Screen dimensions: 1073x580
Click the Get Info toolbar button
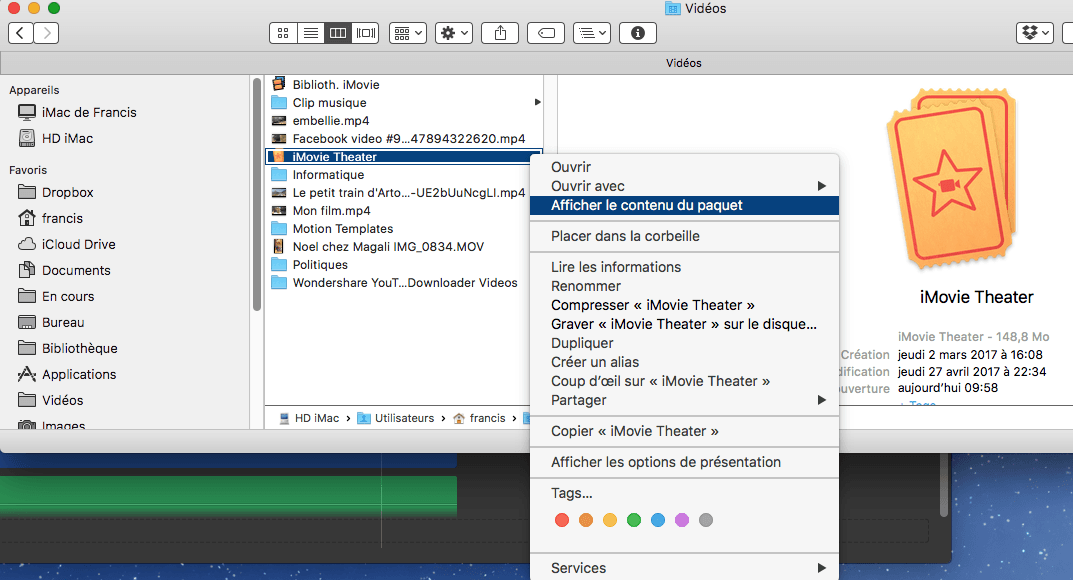638,33
